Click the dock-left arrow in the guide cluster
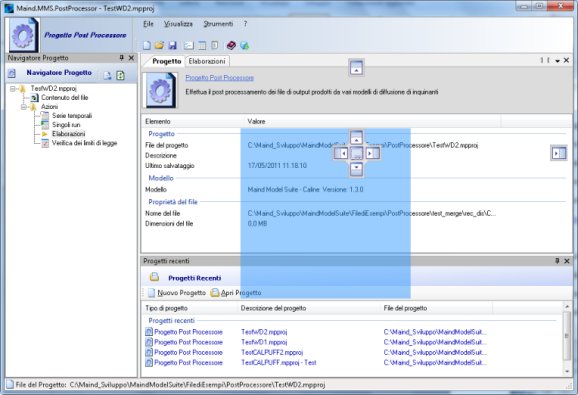Image resolution: width=578 pixels, height=395 pixels. 341,153
